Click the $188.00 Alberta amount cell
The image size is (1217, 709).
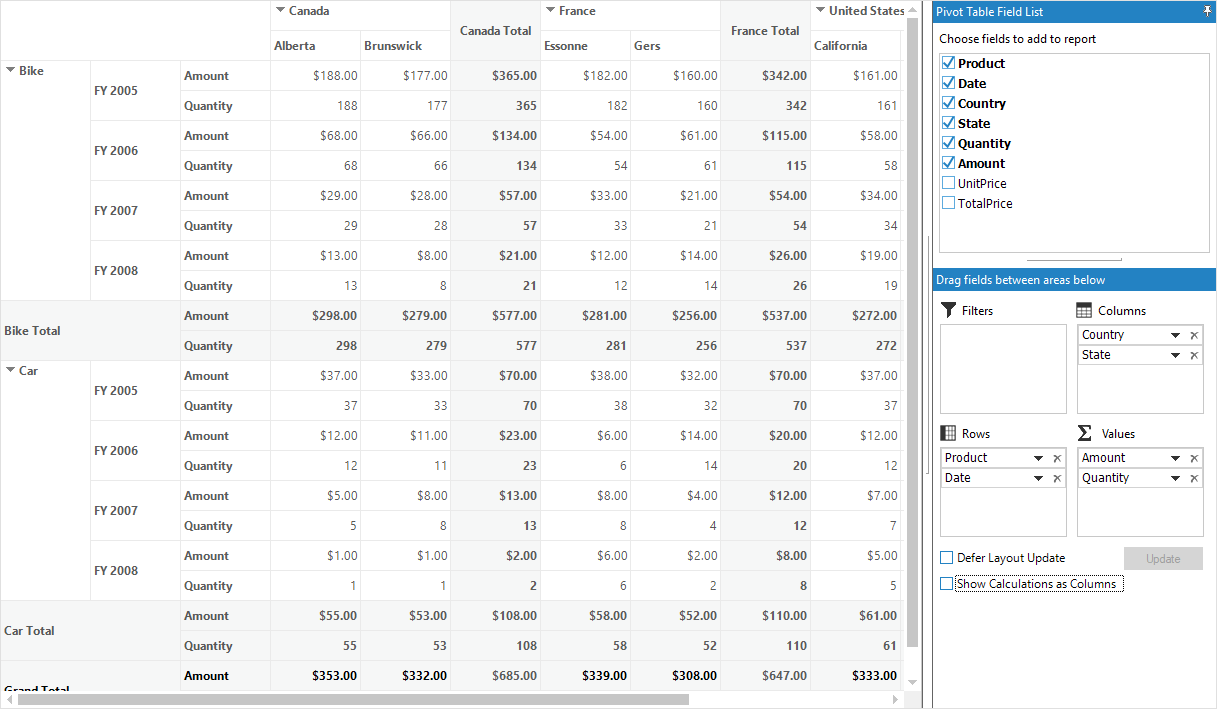(315, 76)
